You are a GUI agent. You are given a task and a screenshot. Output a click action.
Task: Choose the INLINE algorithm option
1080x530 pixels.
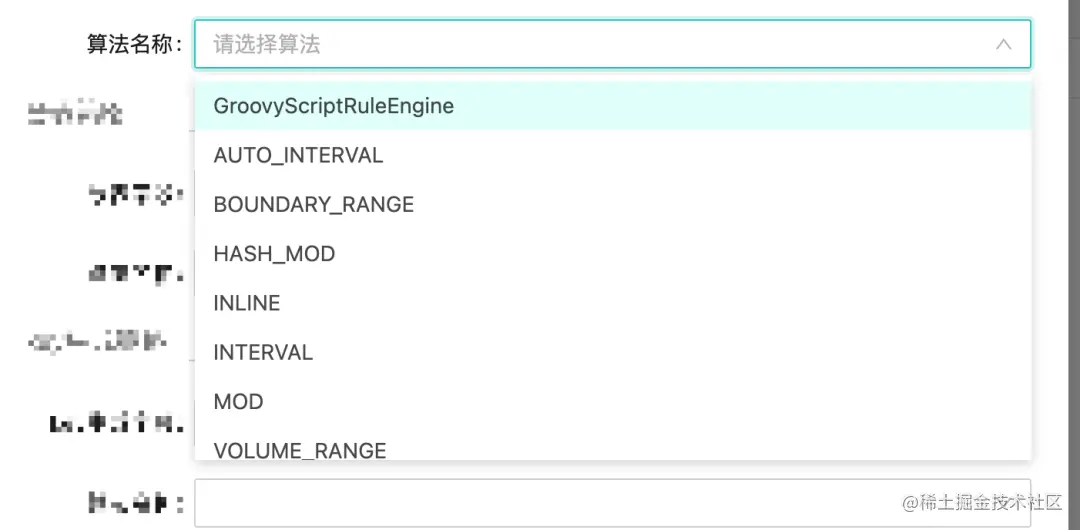point(247,303)
